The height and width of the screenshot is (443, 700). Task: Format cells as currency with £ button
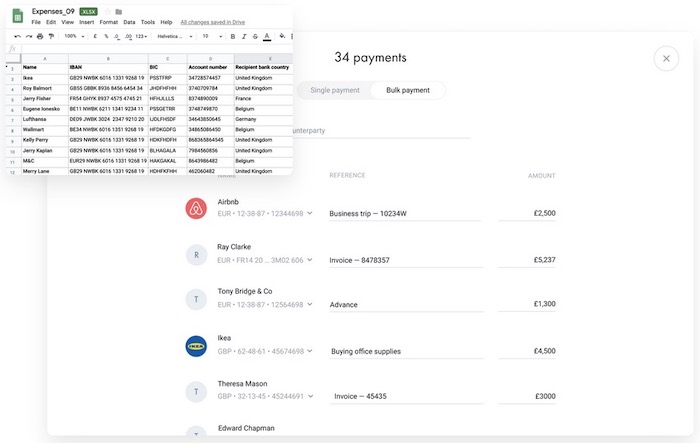click(95, 37)
